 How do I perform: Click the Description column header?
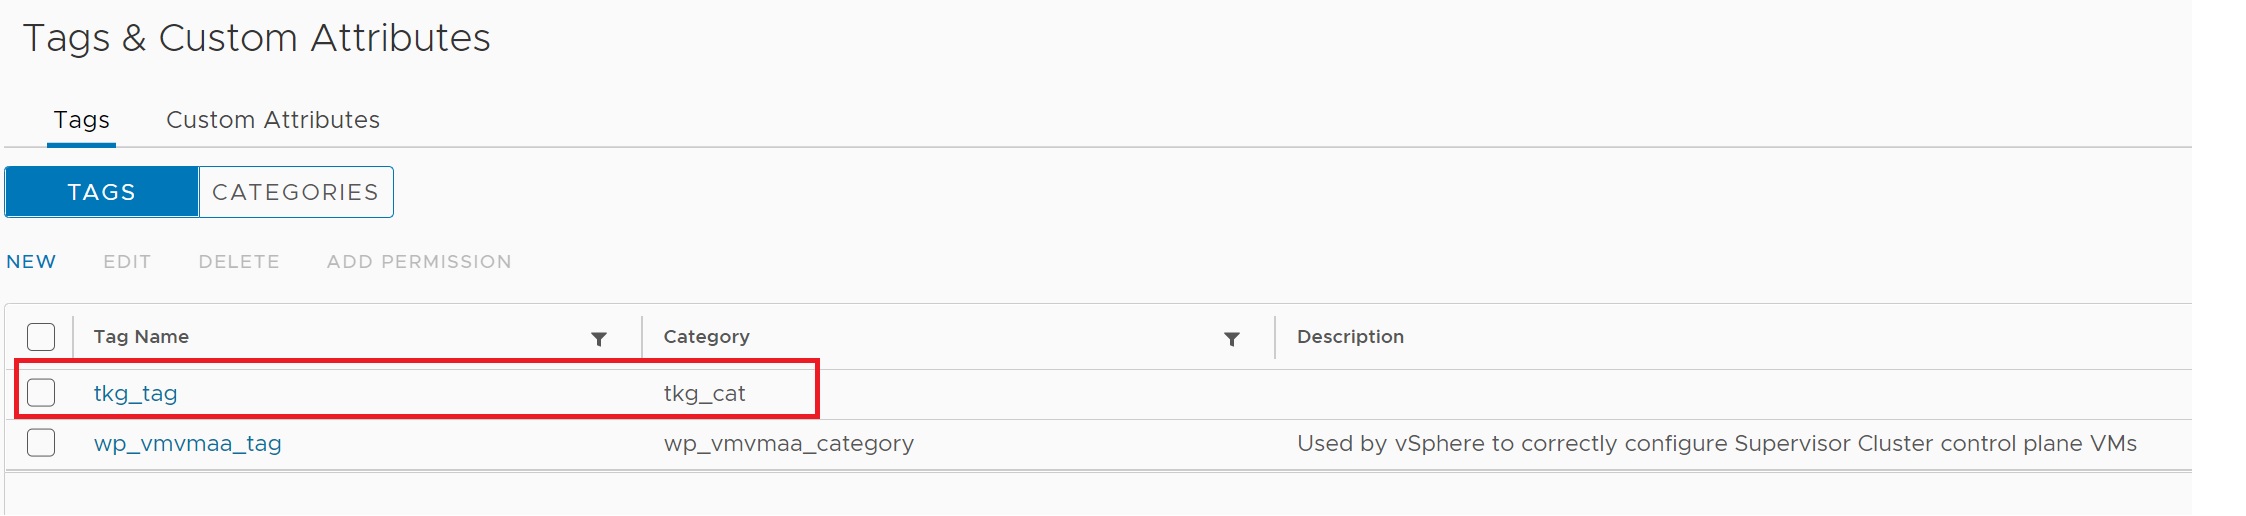tap(1350, 337)
